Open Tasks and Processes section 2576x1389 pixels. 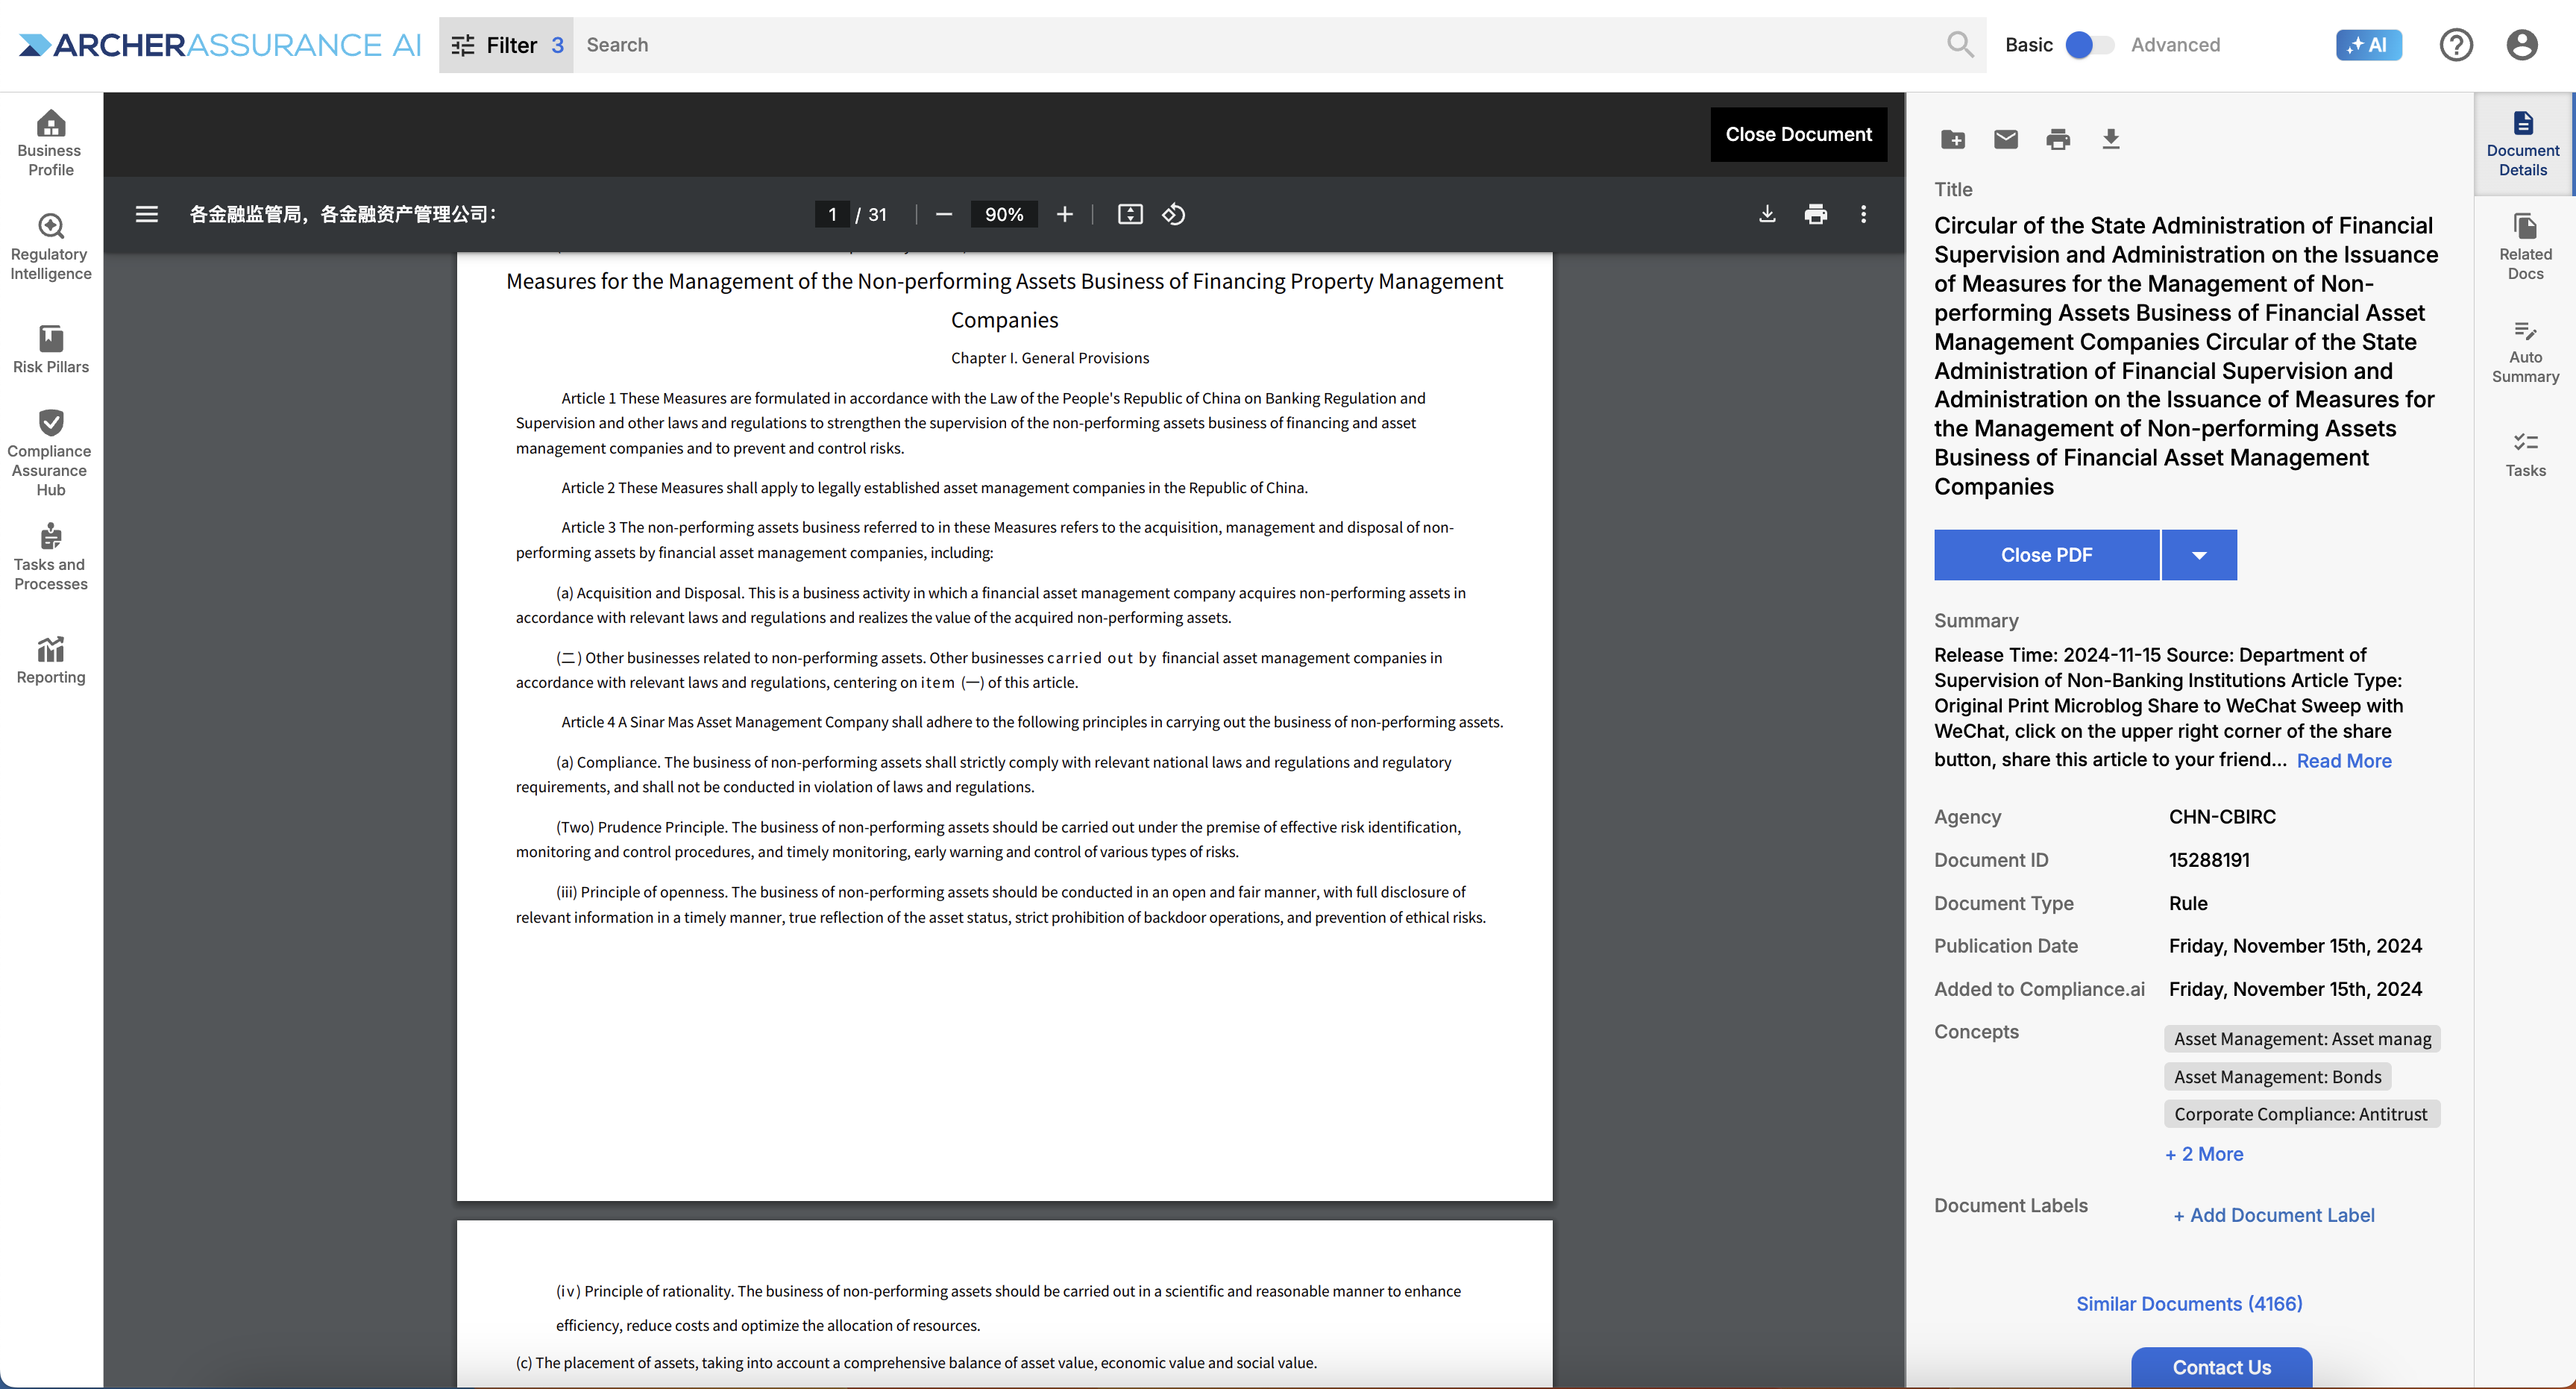tap(50, 557)
